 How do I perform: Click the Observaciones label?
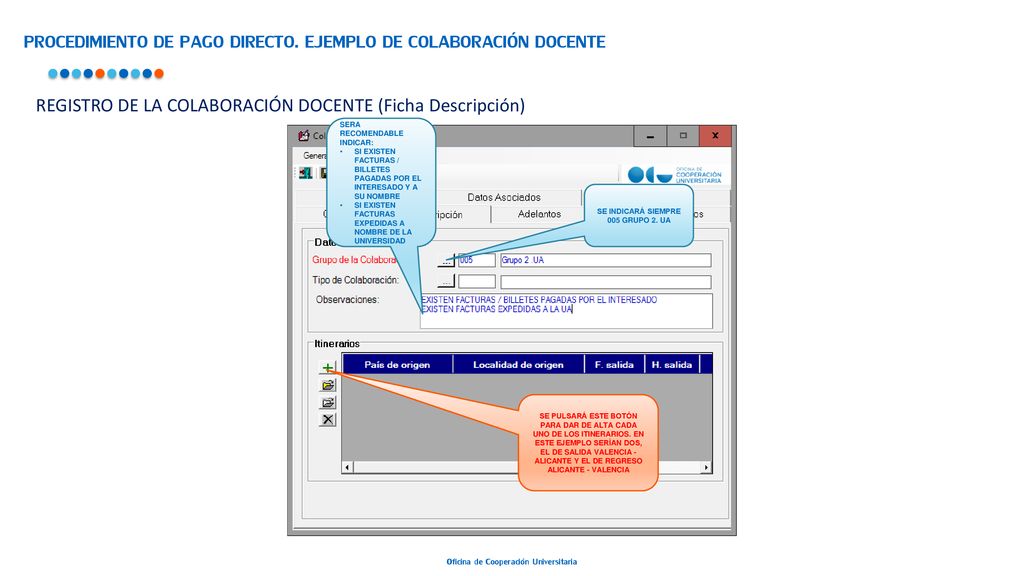point(347,300)
